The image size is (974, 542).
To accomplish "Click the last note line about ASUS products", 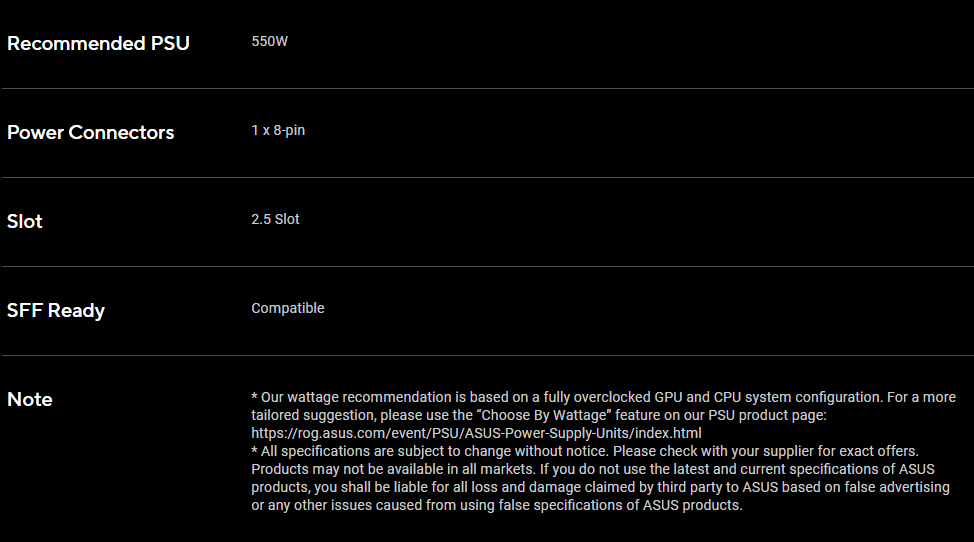I will point(497,505).
